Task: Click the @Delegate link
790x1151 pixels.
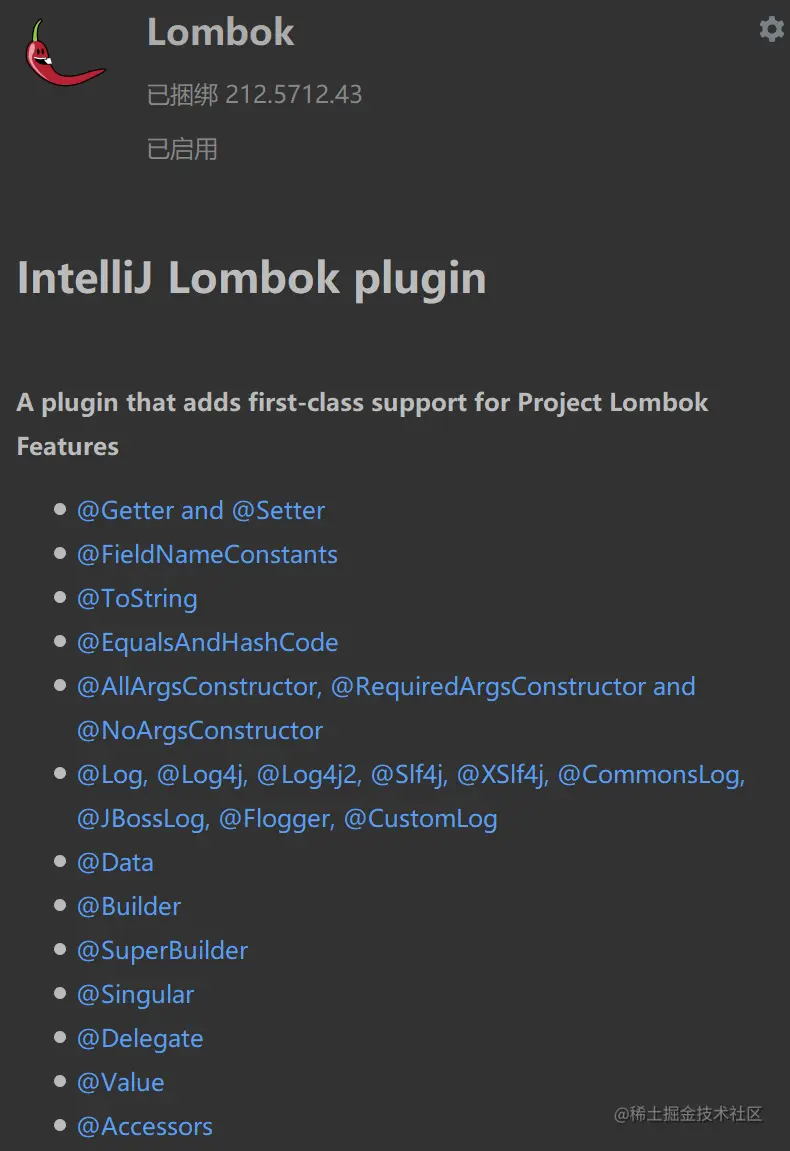Action: tap(140, 1038)
